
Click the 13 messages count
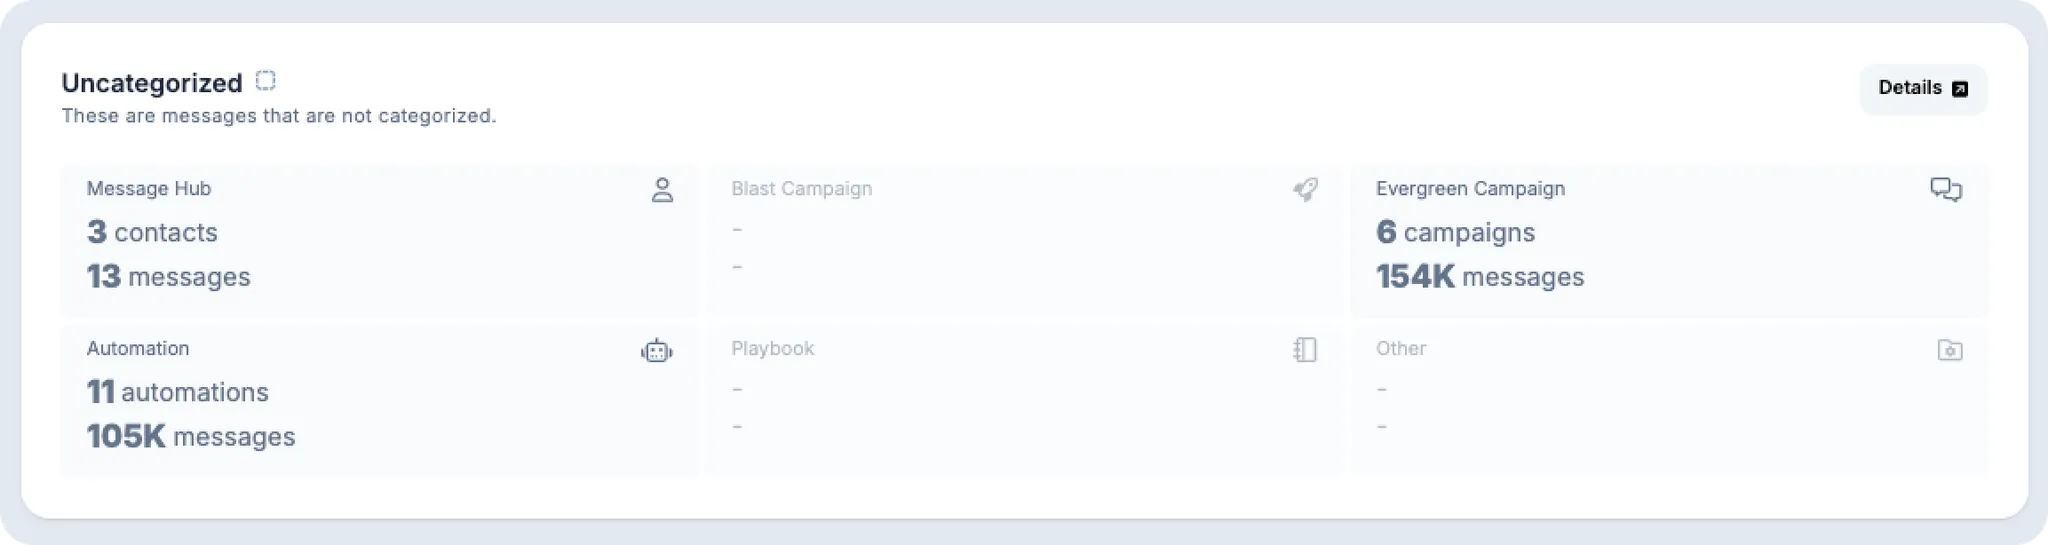click(x=168, y=277)
